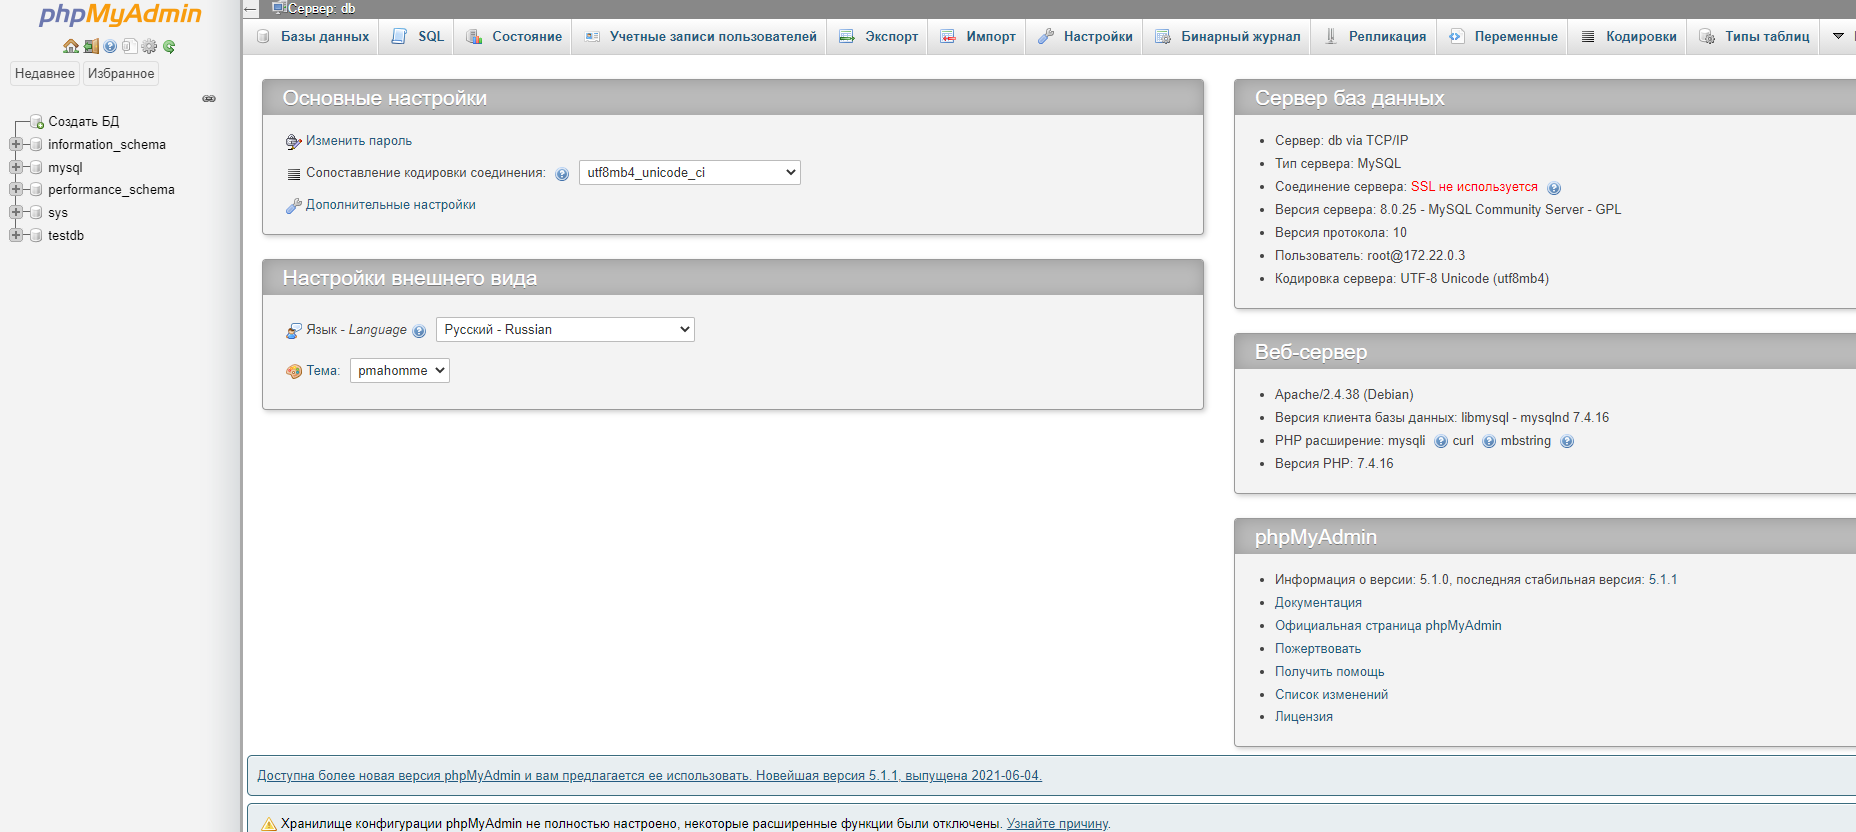Click the wrench icon for Дополнительные настройки
This screenshot has height=832, width=1856.
tap(294, 205)
